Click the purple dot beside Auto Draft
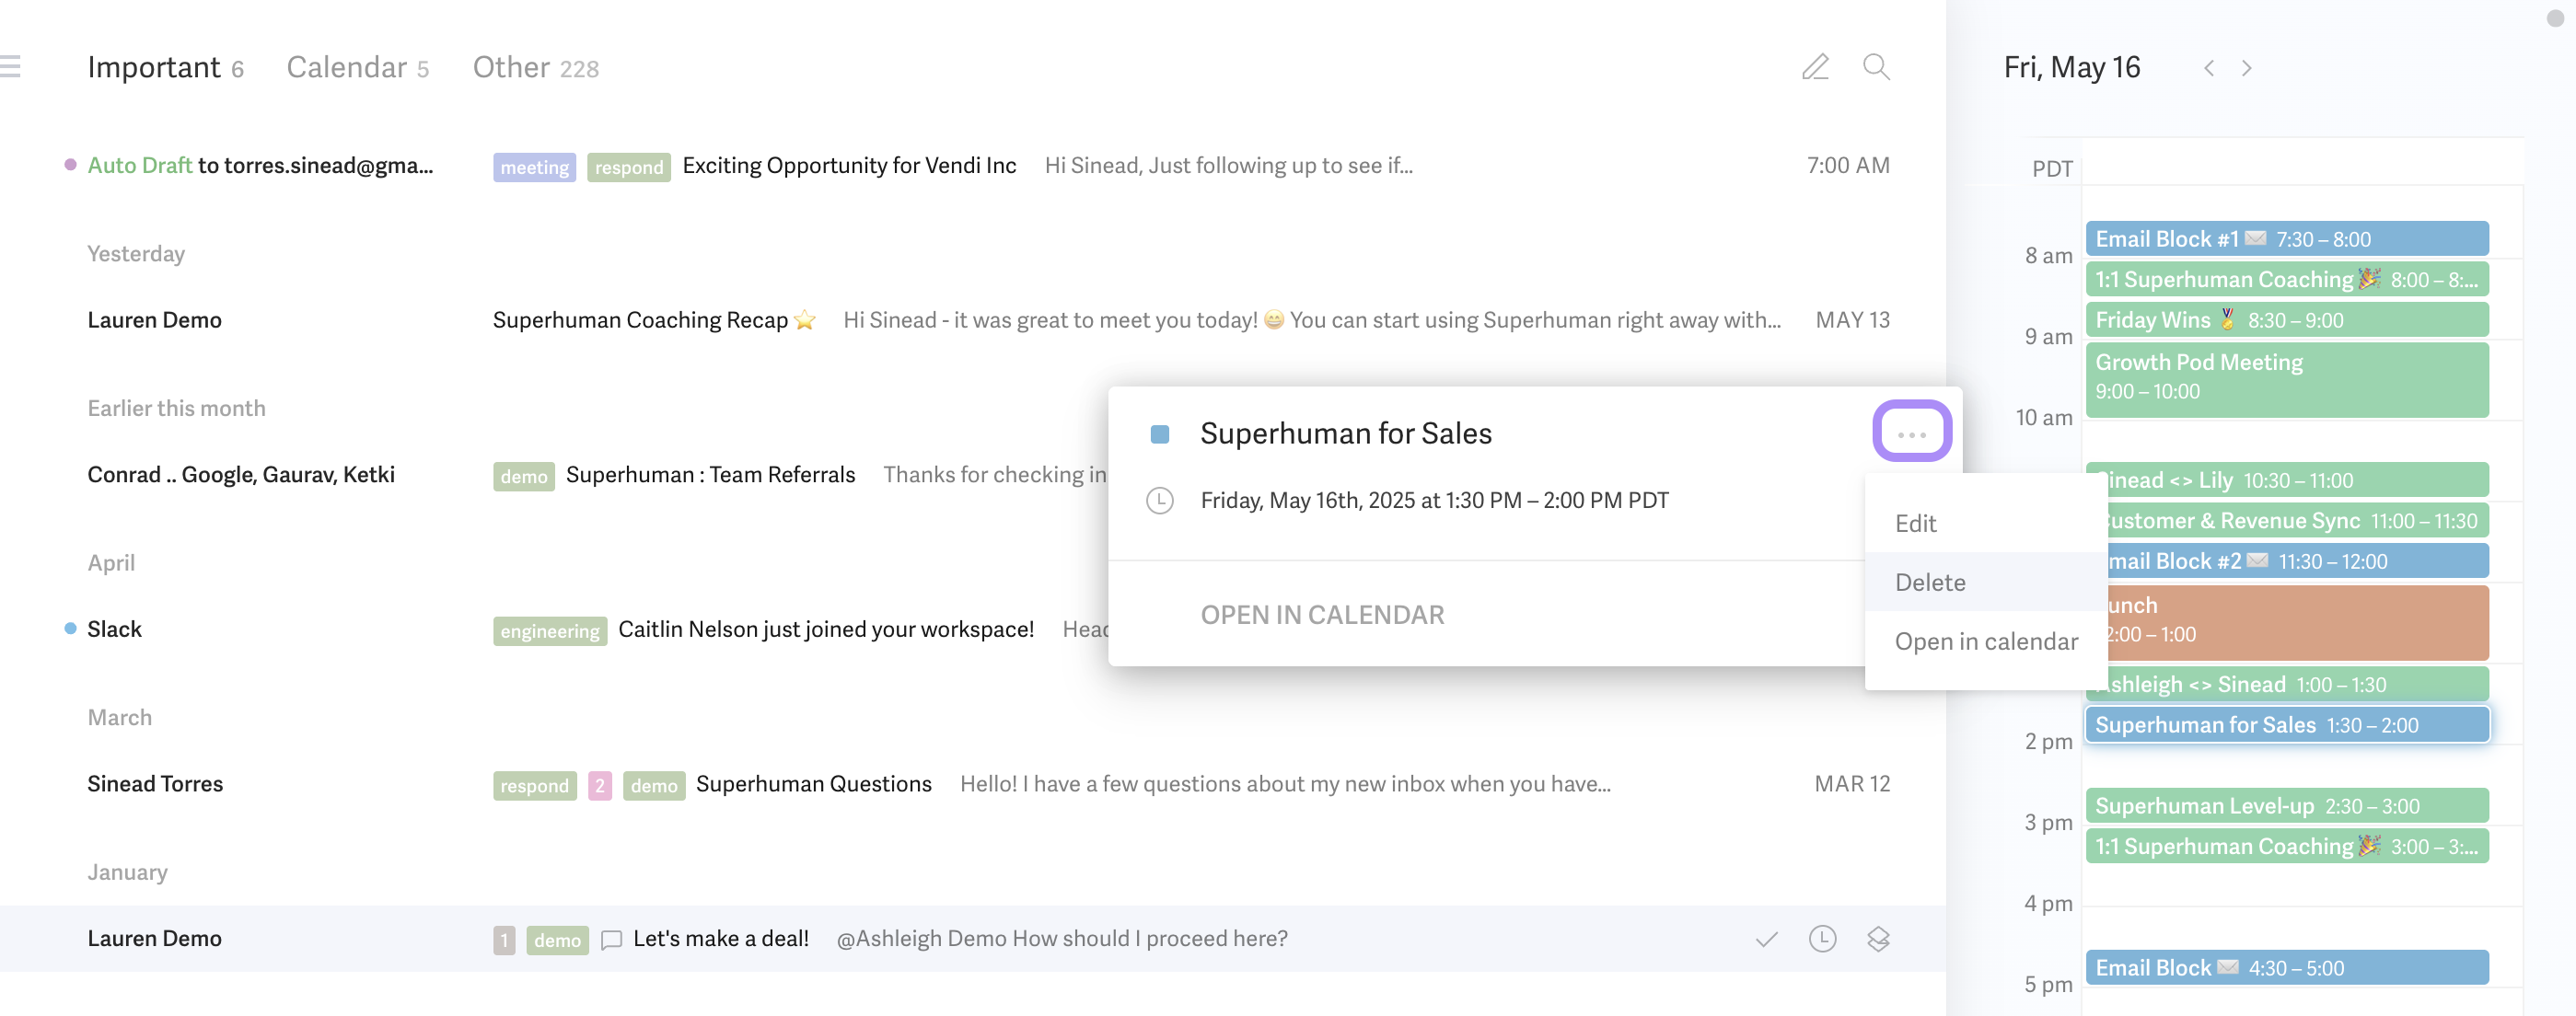The image size is (2576, 1016). [70, 165]
